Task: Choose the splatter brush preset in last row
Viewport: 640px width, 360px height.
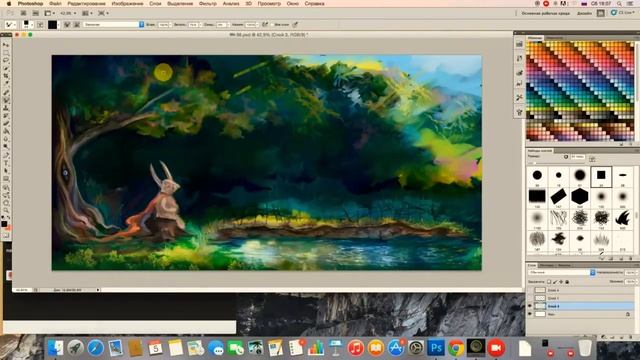Action: (x=558, y=239)
